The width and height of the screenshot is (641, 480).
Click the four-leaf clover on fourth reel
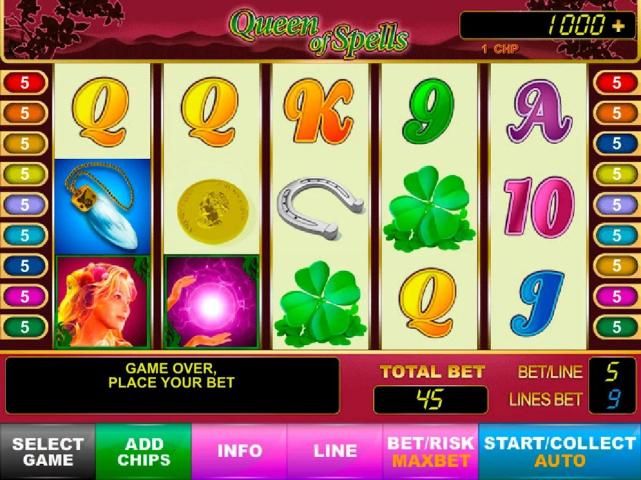[x=429, y=209]
